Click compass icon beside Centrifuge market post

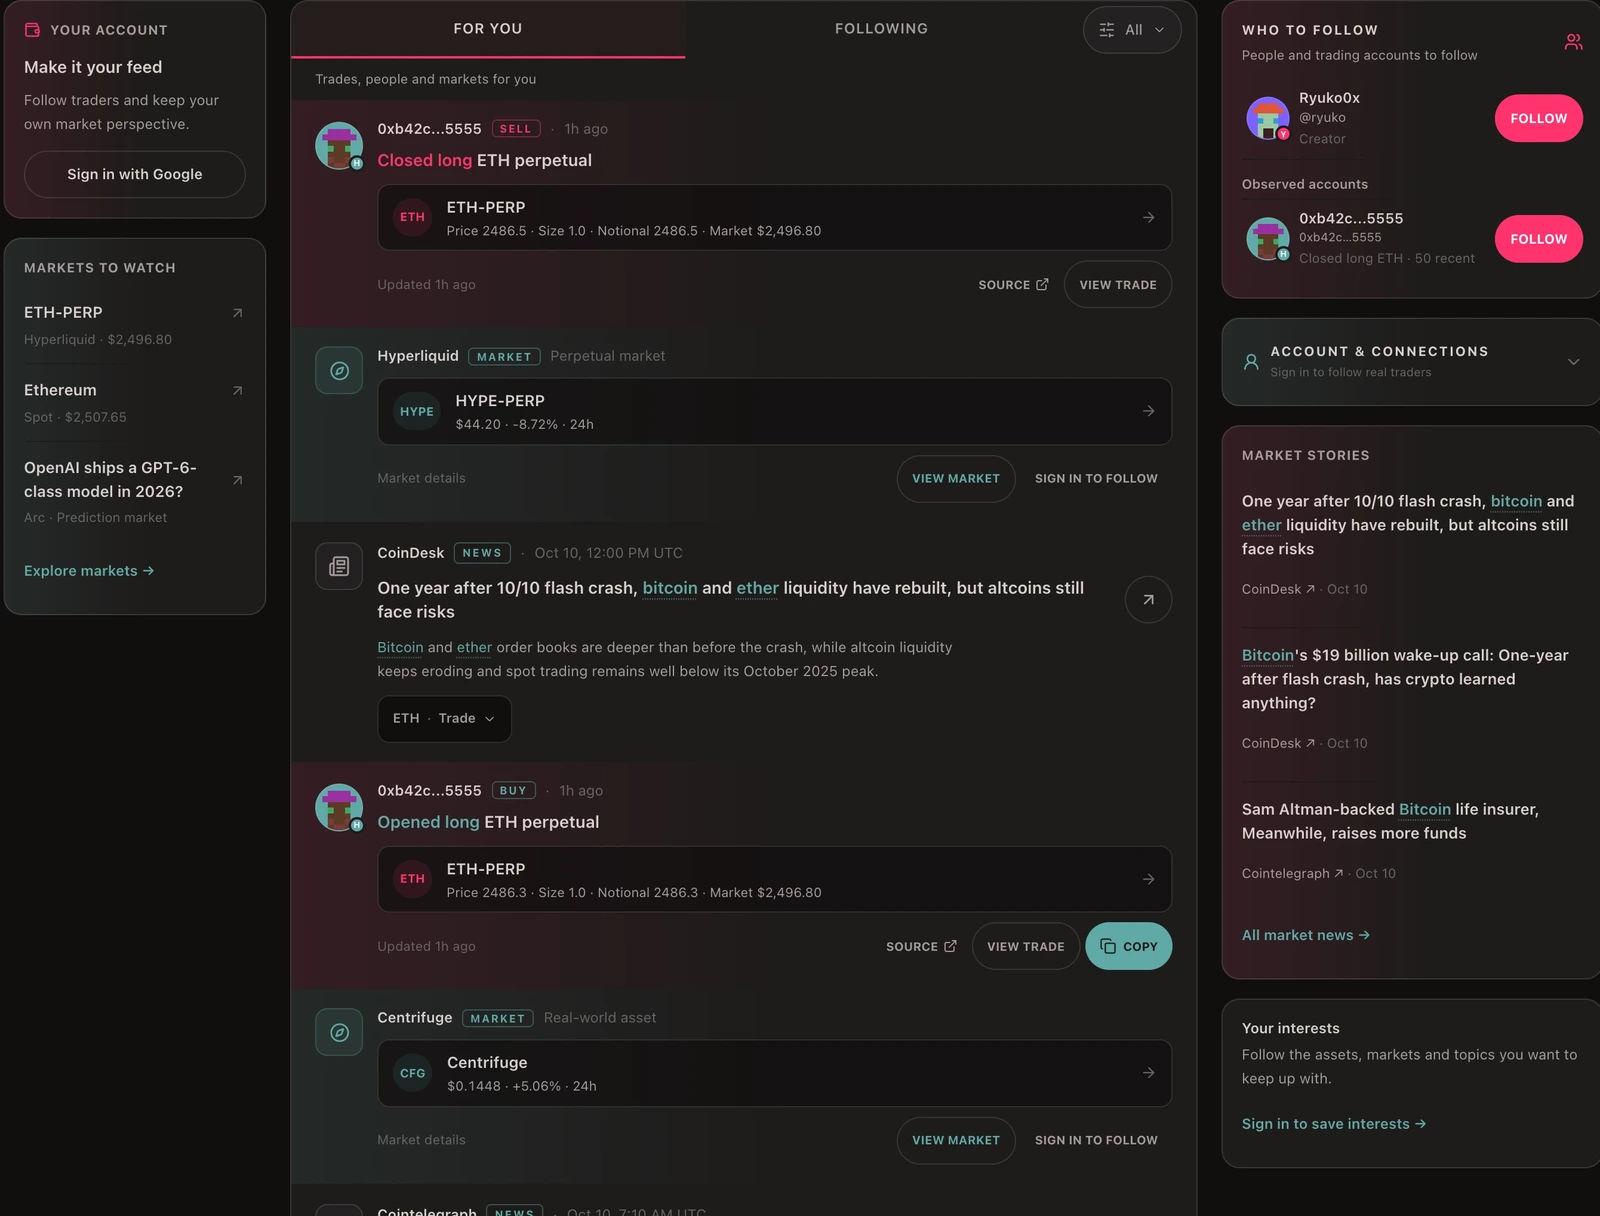(339, 1033)
